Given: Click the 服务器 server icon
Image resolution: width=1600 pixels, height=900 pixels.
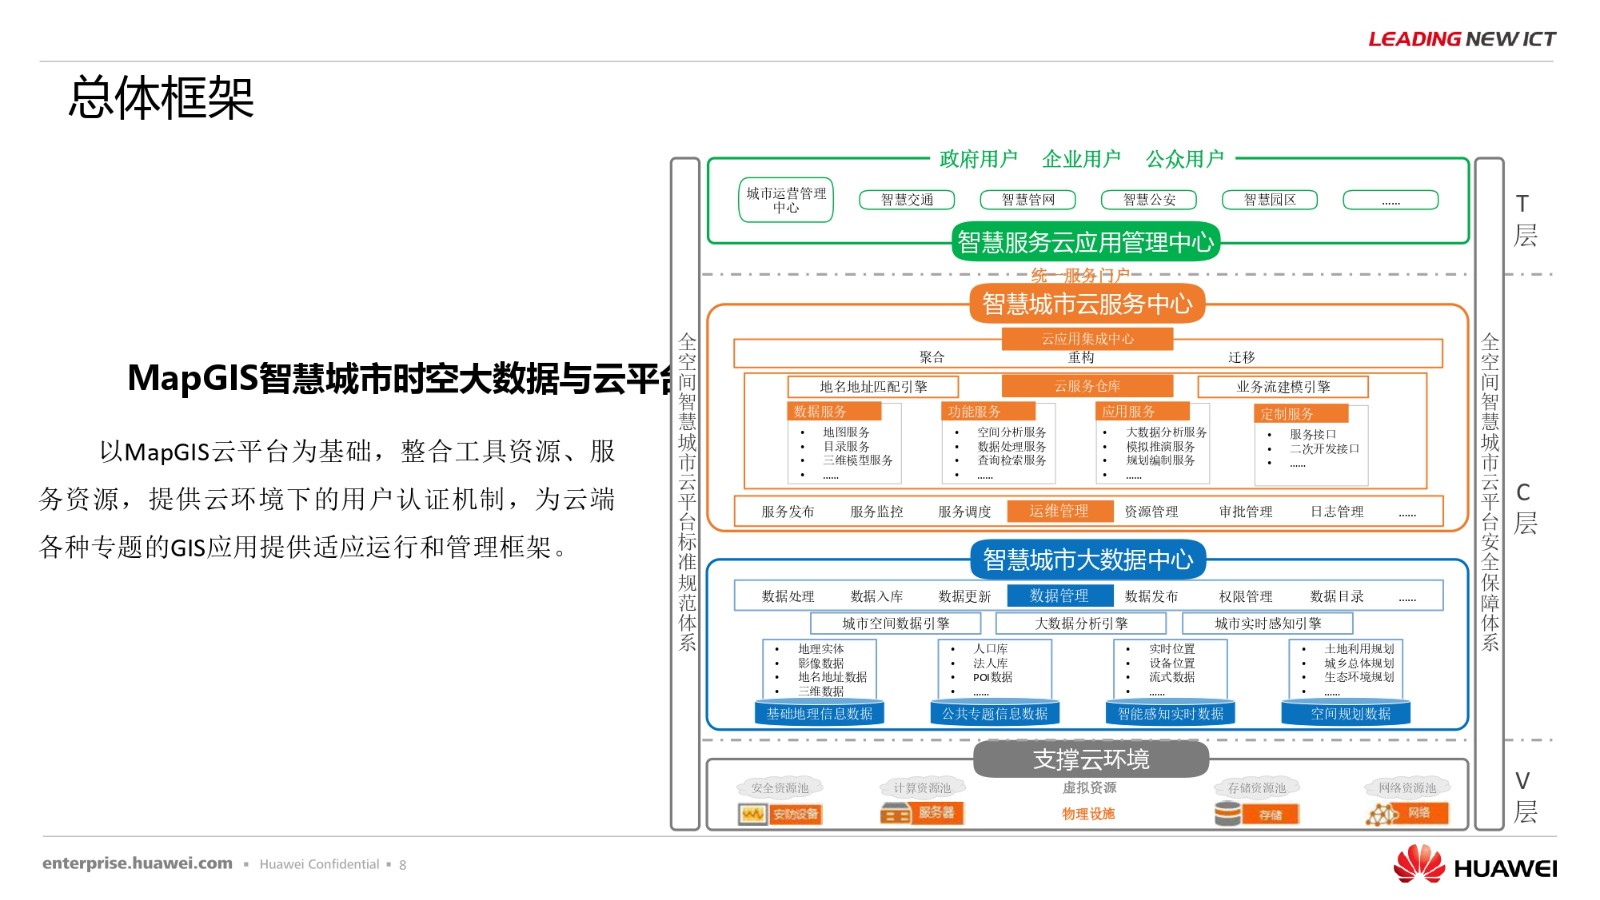Looking at the screenshot, I should click(922, 813).
